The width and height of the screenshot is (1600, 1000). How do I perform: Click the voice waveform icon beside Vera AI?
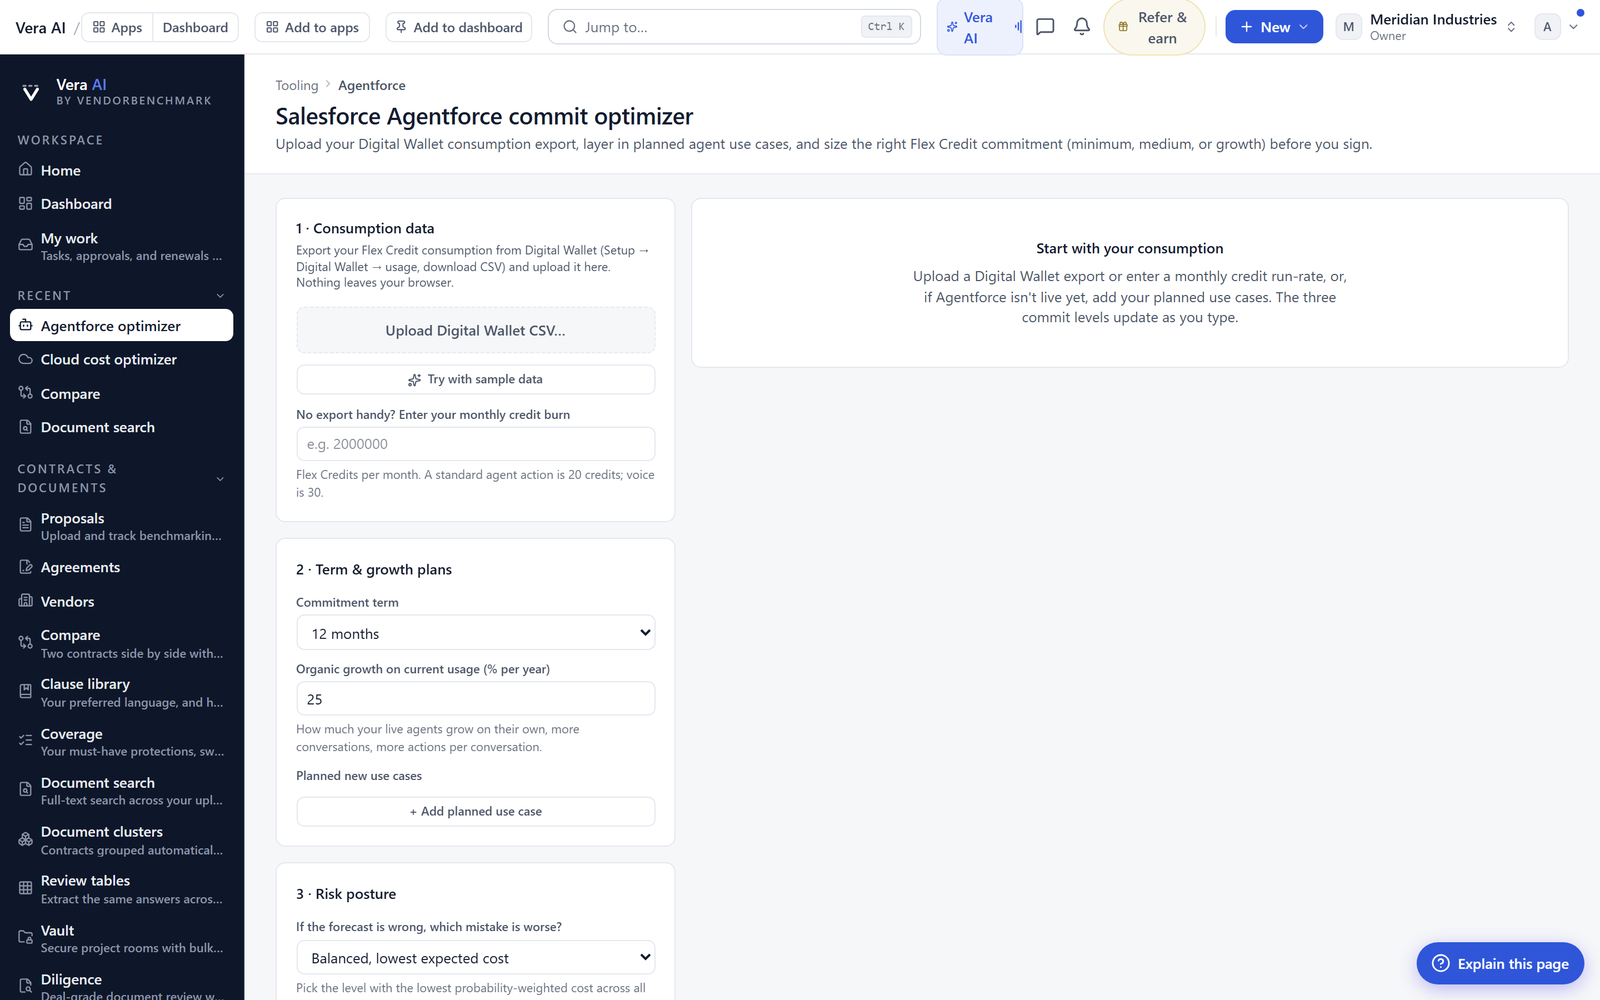coord(1017,28)
